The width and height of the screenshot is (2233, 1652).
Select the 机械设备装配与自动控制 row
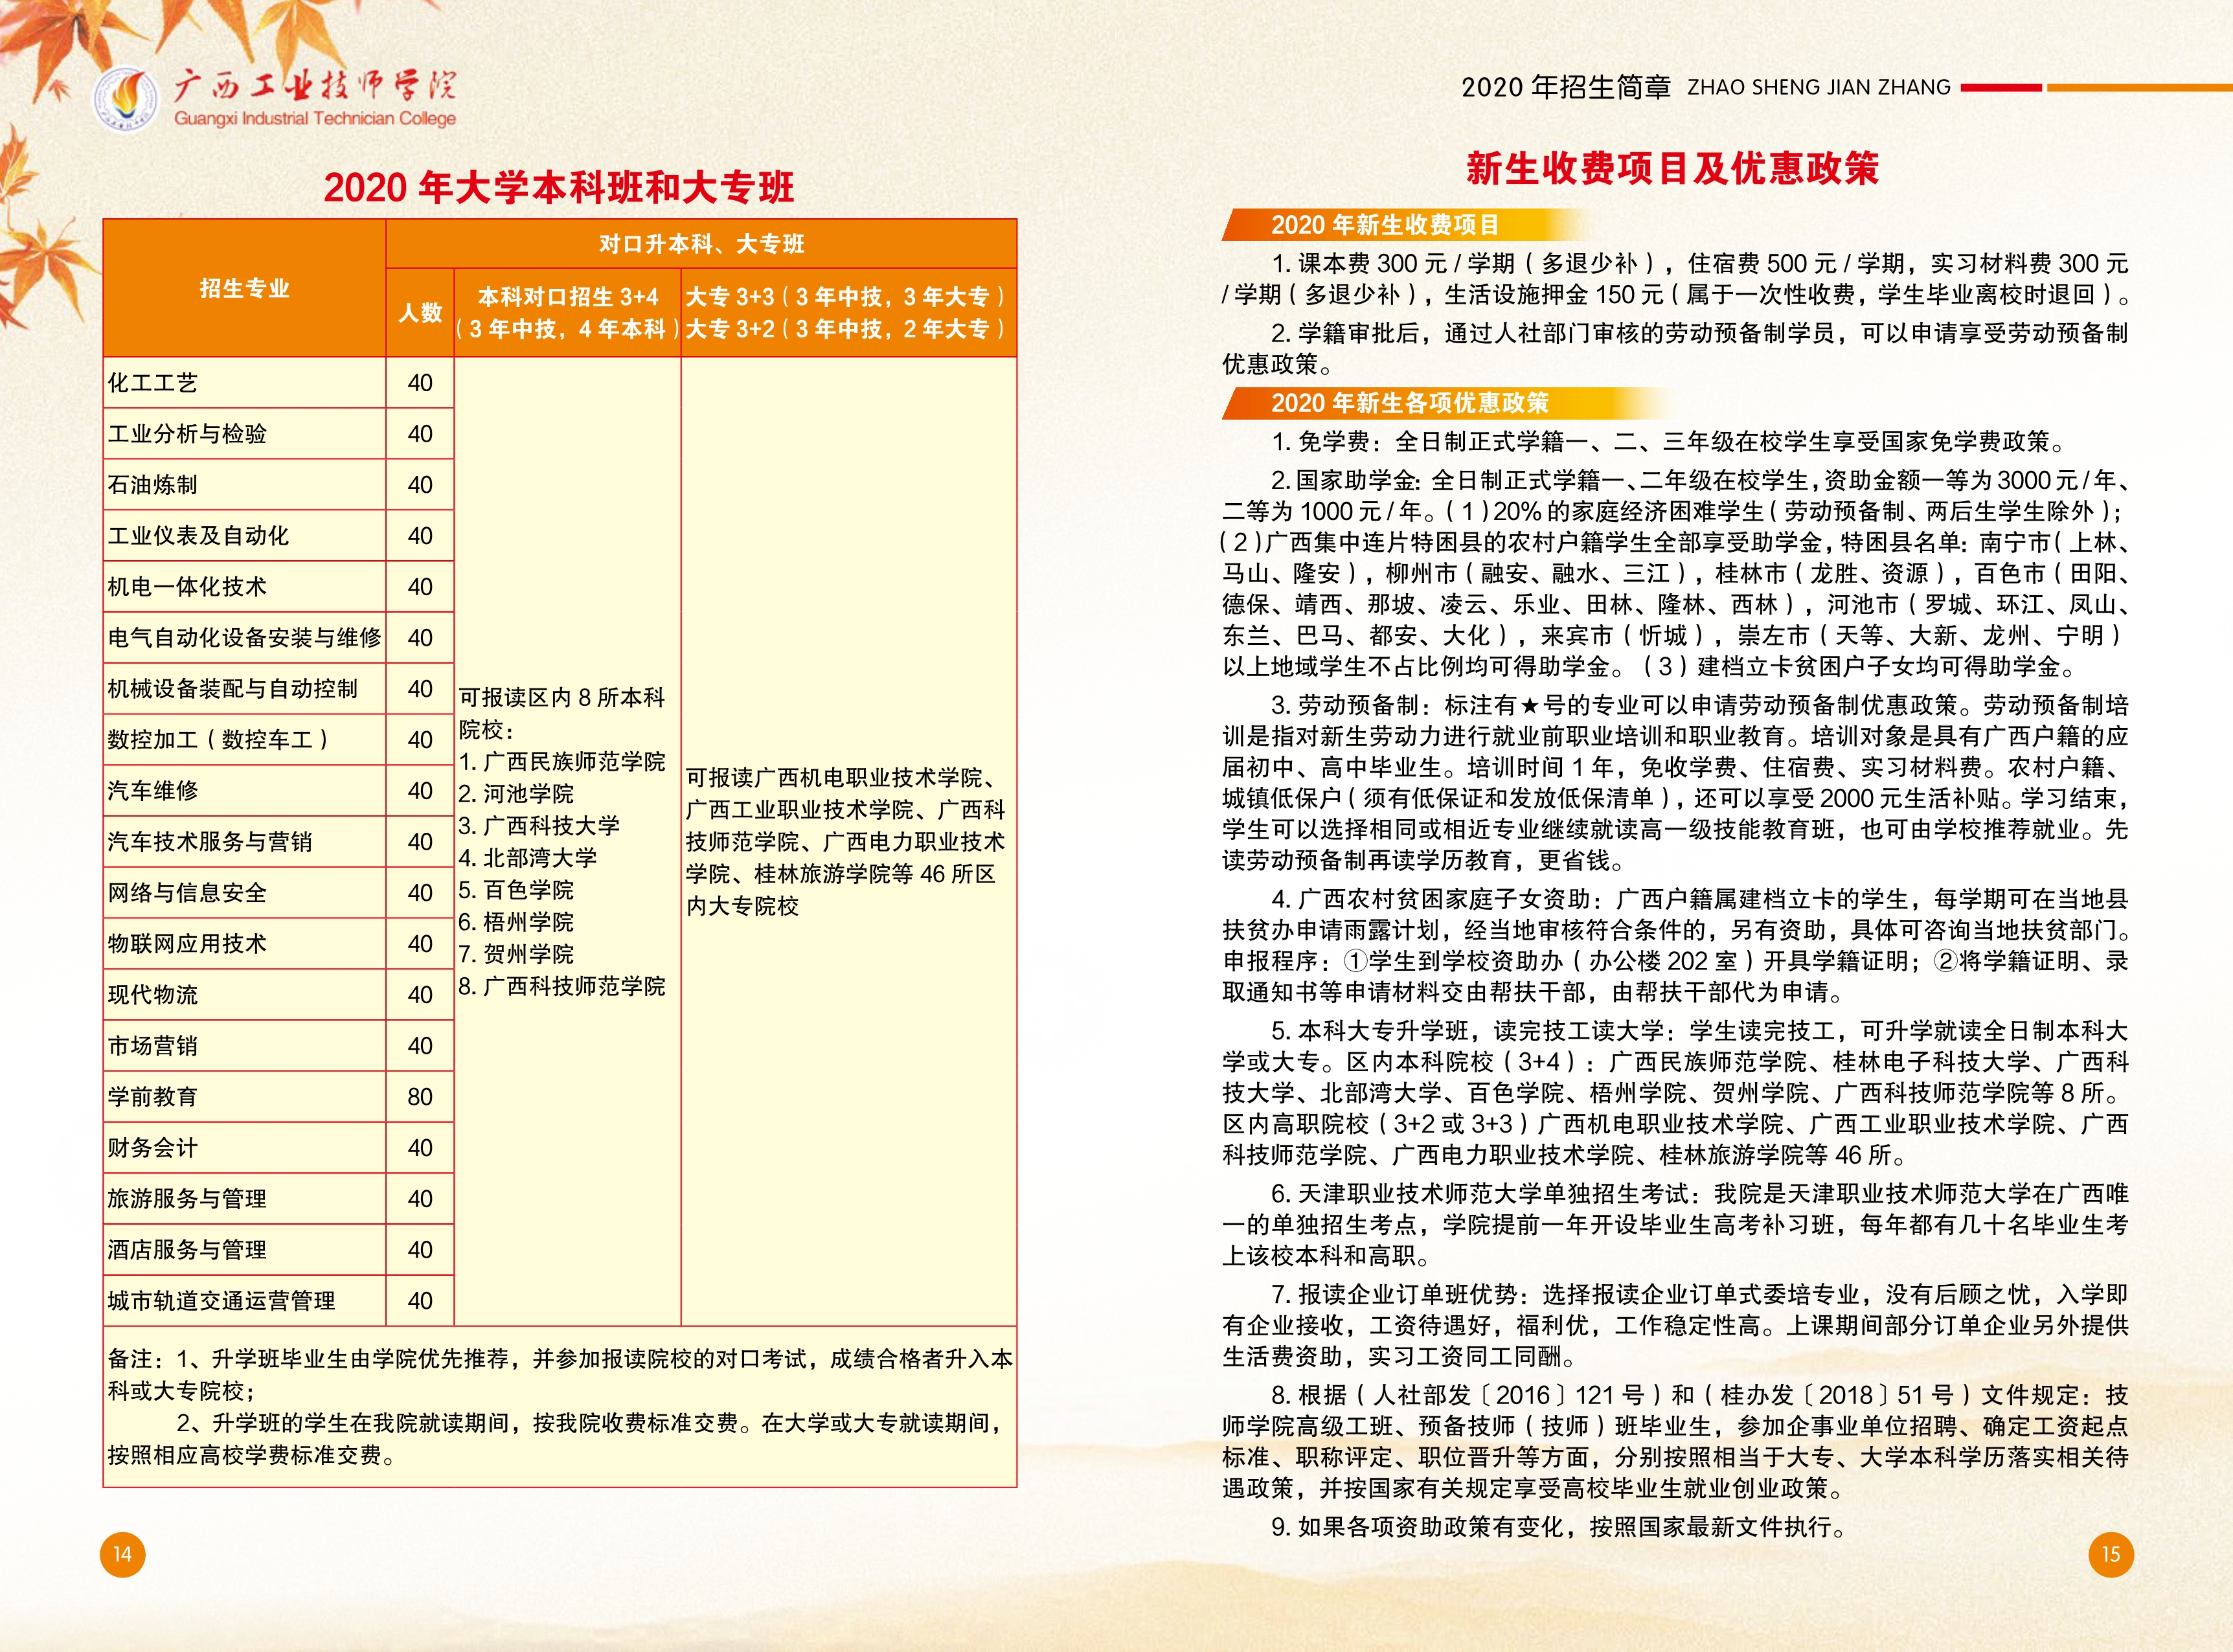(x=279, y=689)
